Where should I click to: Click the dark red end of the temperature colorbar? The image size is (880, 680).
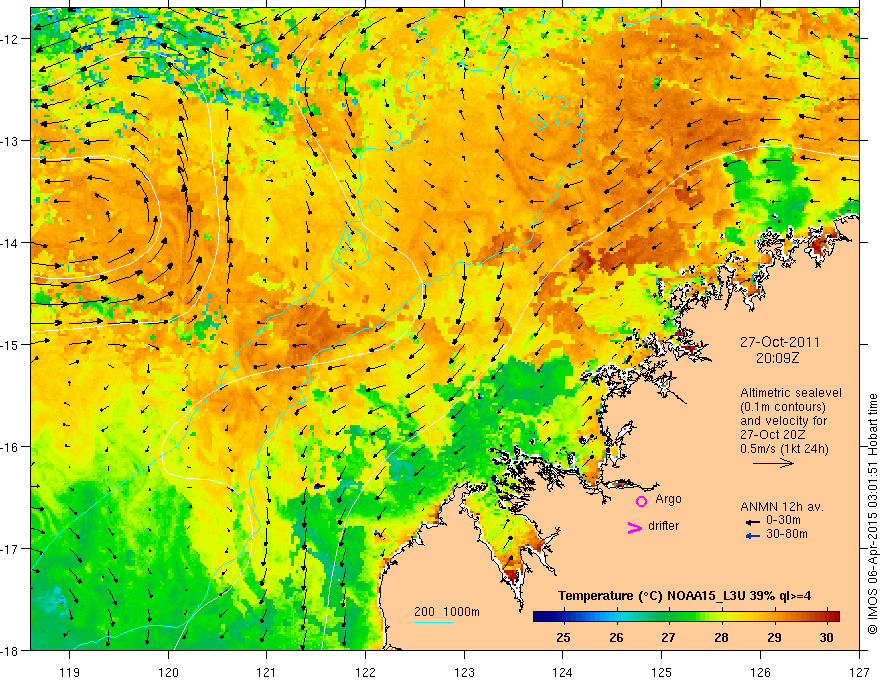tap(834, 616)
